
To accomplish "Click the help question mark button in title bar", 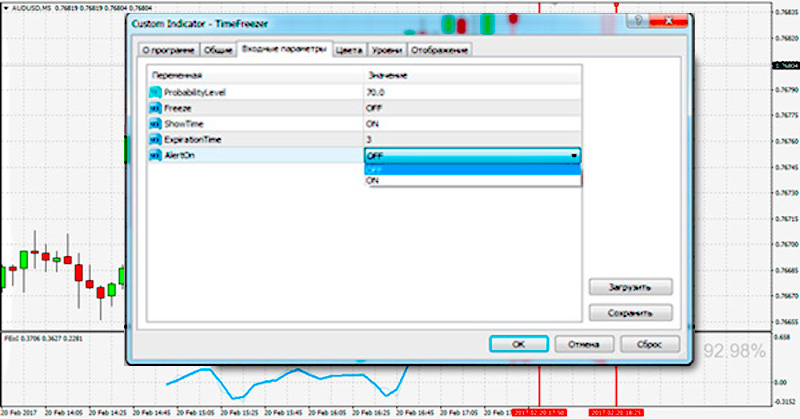I will [638, 21].
